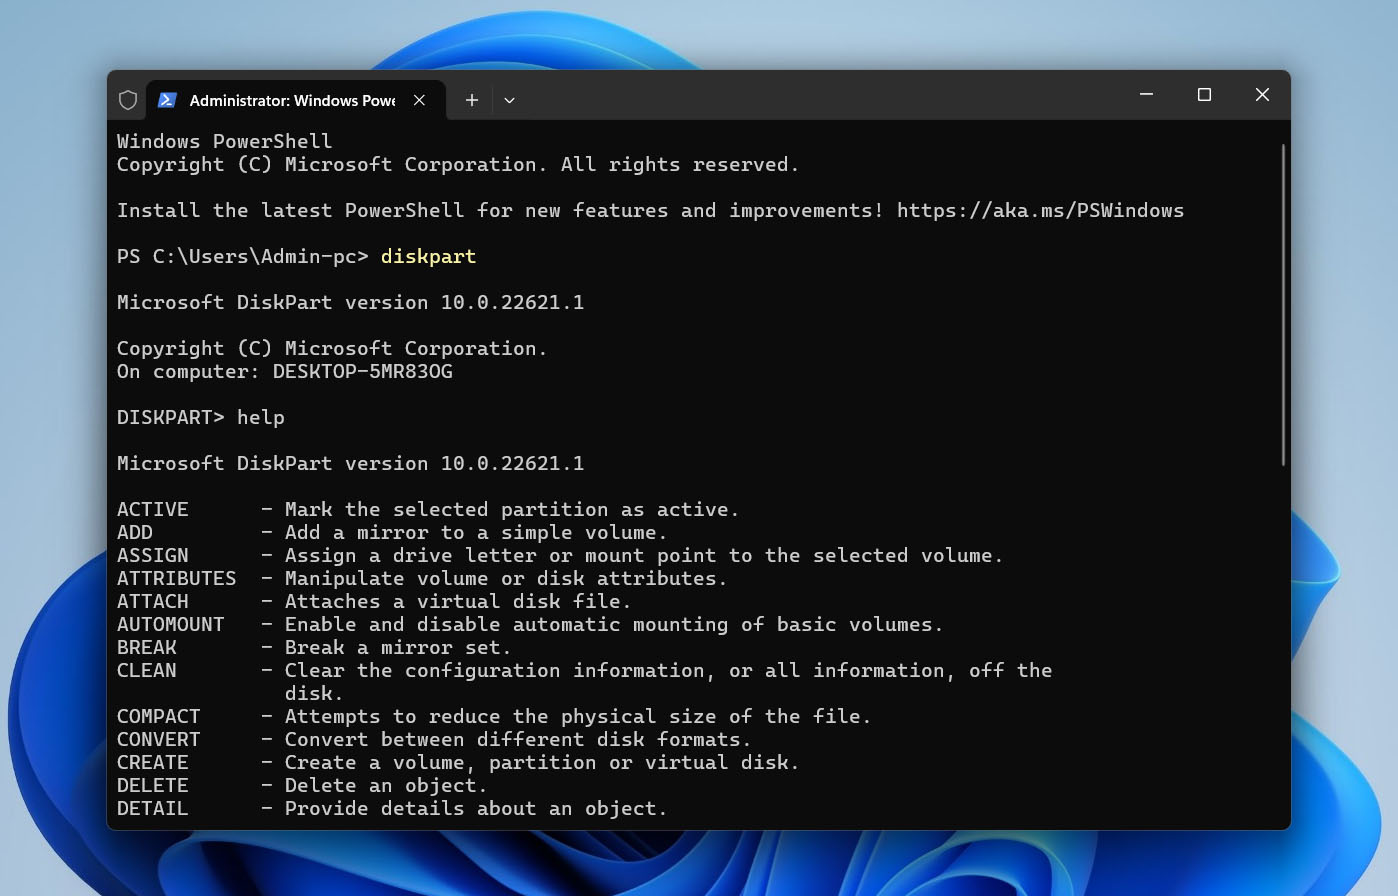The image size is (1398, 896).
Task: Click the ATTRIBUTES command entry
Action: pyautogui.click(x=177, y=578)
